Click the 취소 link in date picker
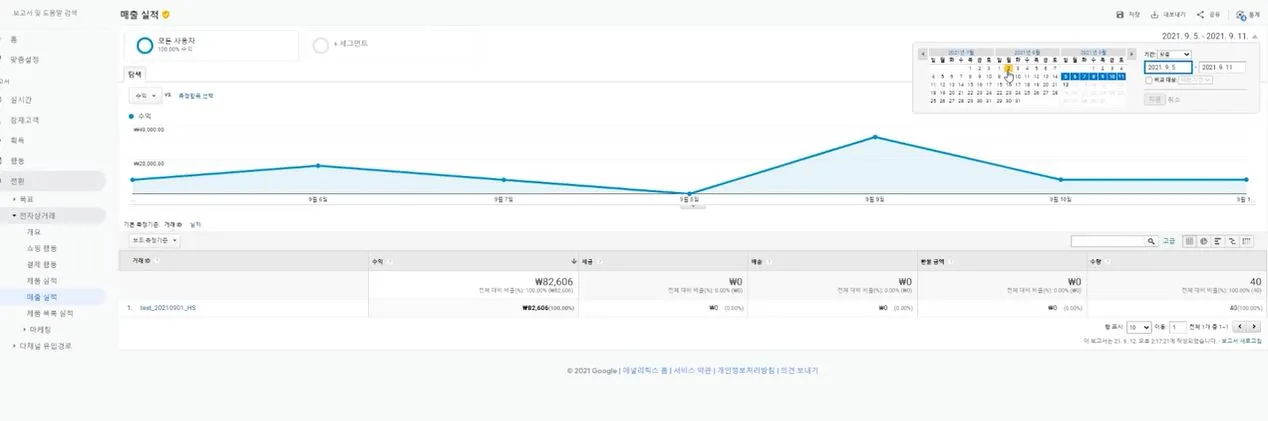Image resolution: width=1268 pixels, height=421 pixels. tap(1175, 99)
